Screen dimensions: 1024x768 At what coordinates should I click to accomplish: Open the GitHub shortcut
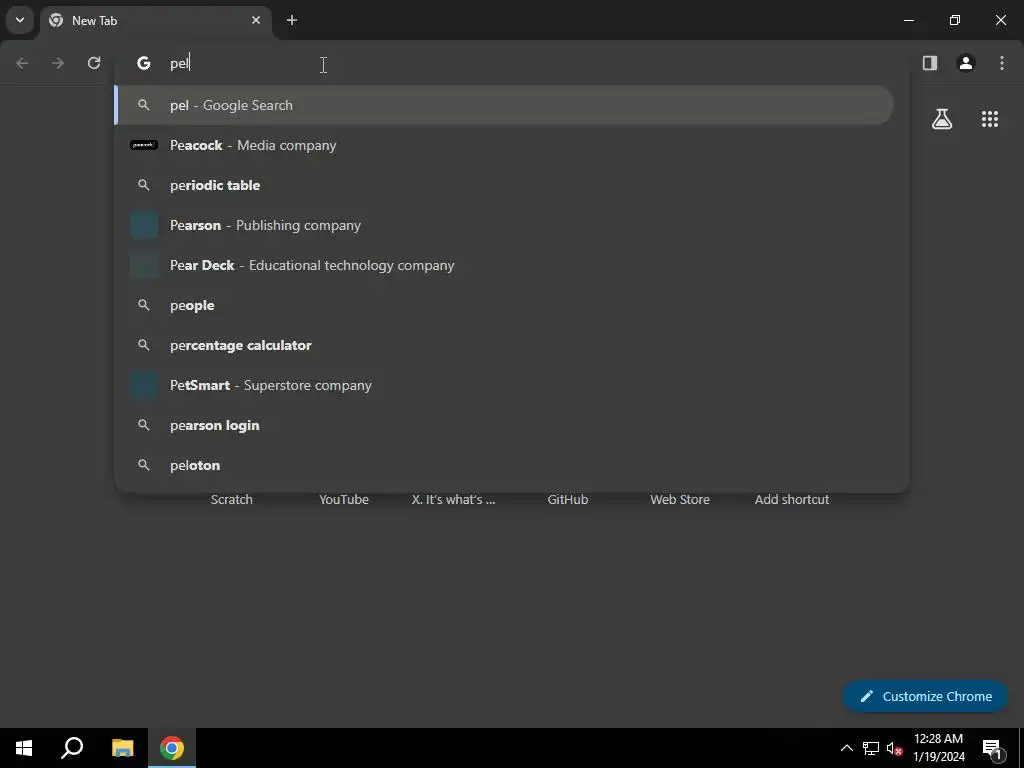(x=568, y=500)
